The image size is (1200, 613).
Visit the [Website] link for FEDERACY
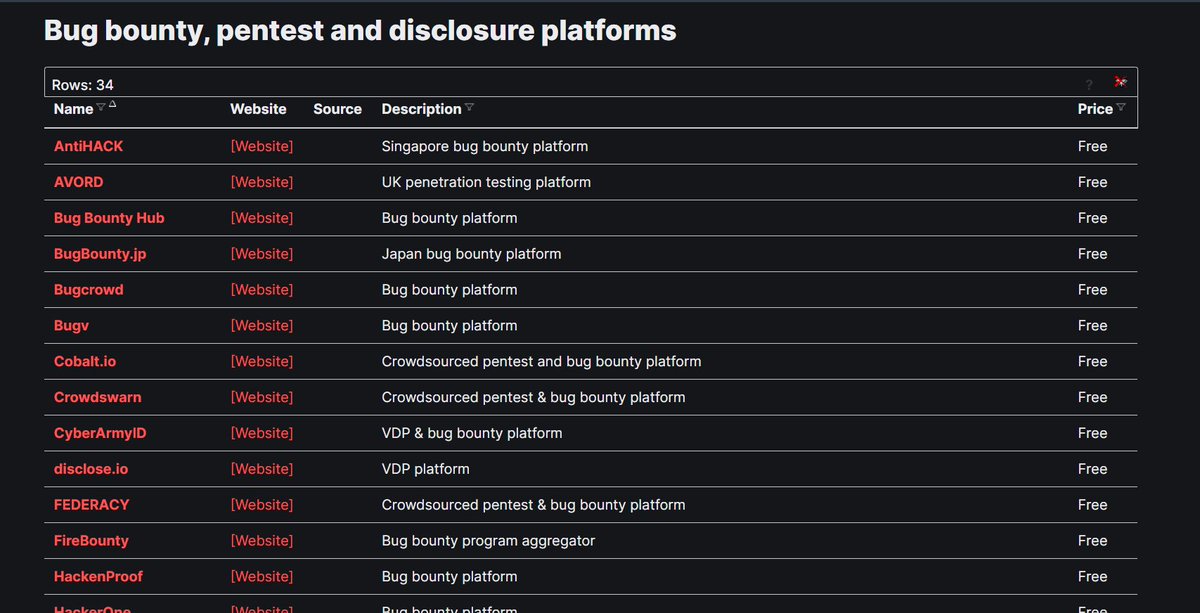(262, 505)
